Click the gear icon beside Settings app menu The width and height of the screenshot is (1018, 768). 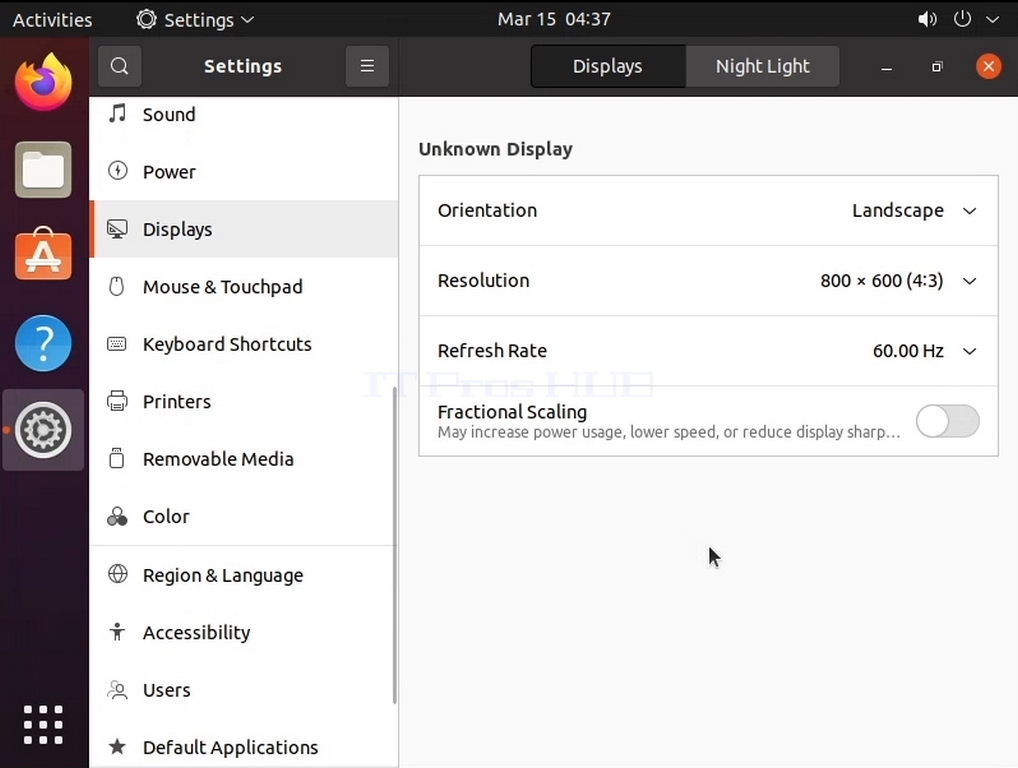[147, 19]
